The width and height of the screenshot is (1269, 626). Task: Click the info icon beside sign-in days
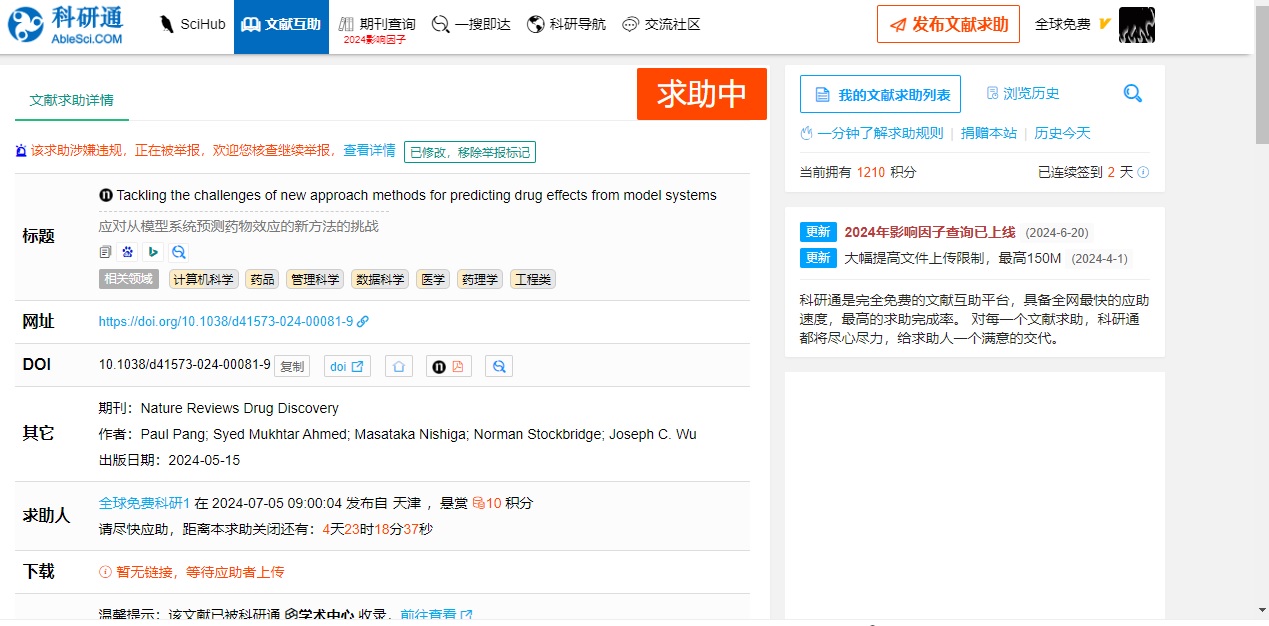(x=1143, y=172)
